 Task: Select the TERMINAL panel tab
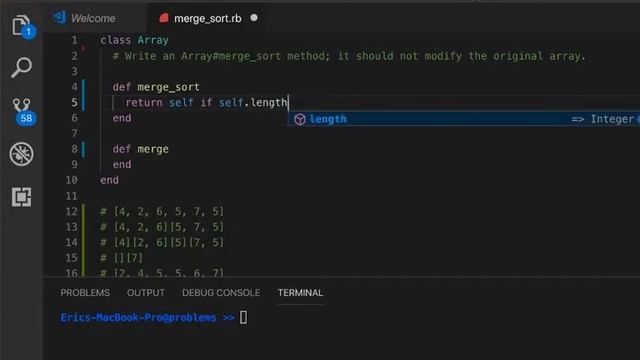click(x=300, y=293)
